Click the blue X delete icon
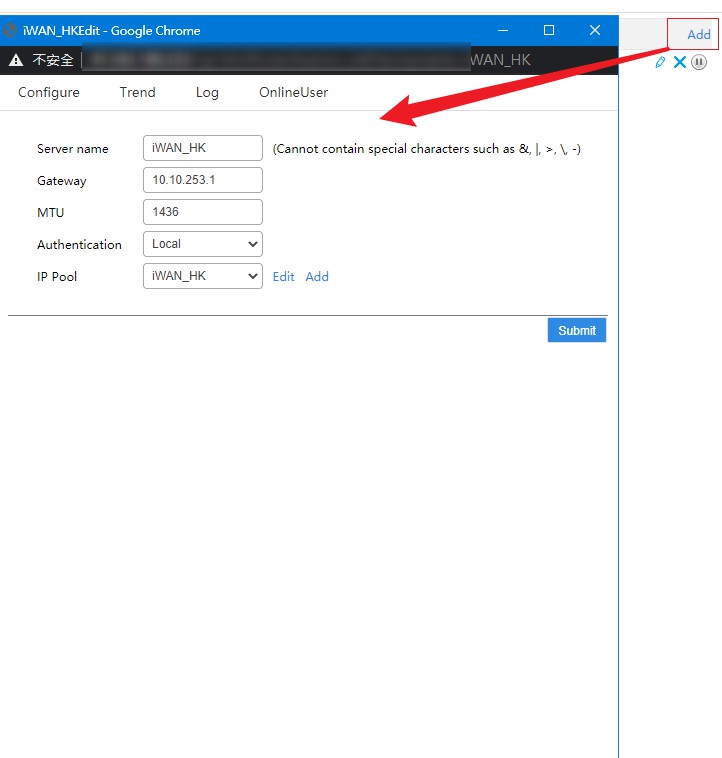This screenshot has width=722, height=758. [x=680, y=62]
